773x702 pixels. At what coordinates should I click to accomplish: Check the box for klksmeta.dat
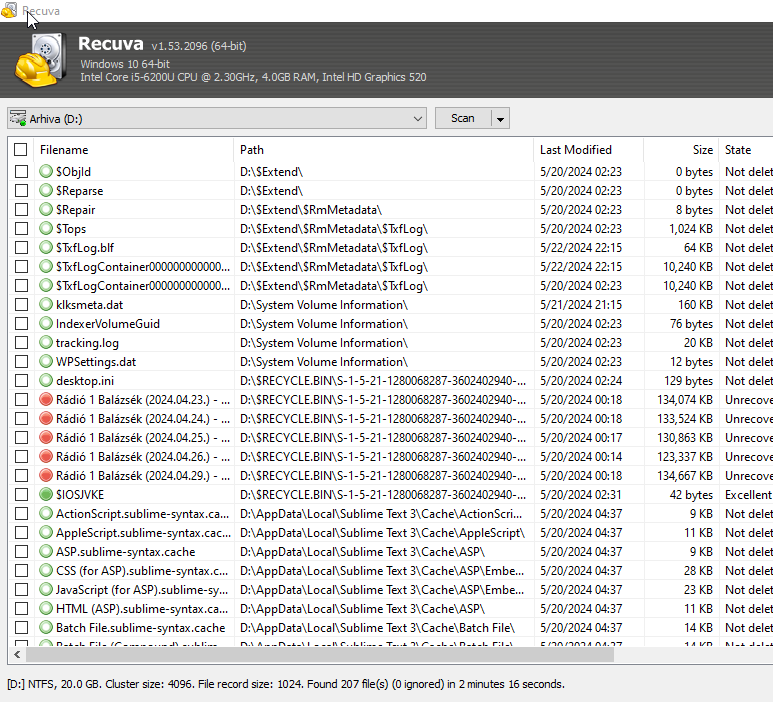[x=21, y=304]
